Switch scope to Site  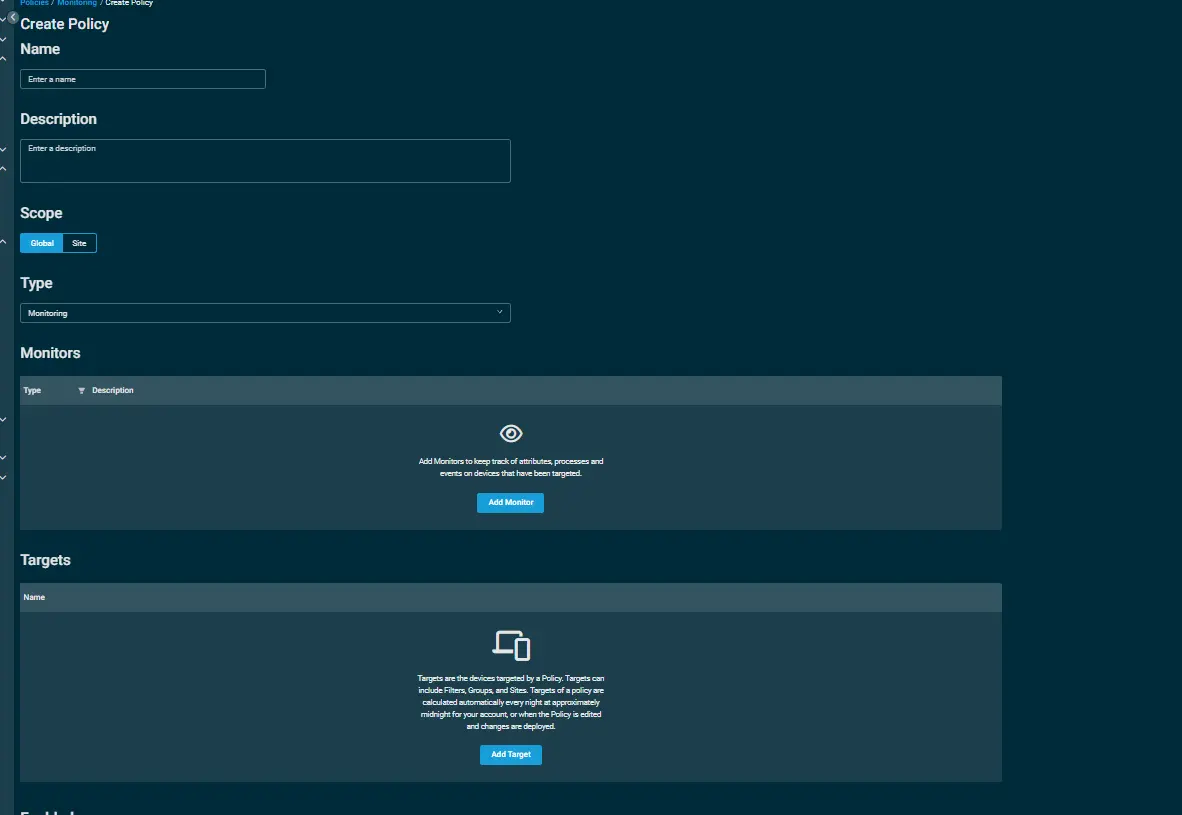[79, 243]
